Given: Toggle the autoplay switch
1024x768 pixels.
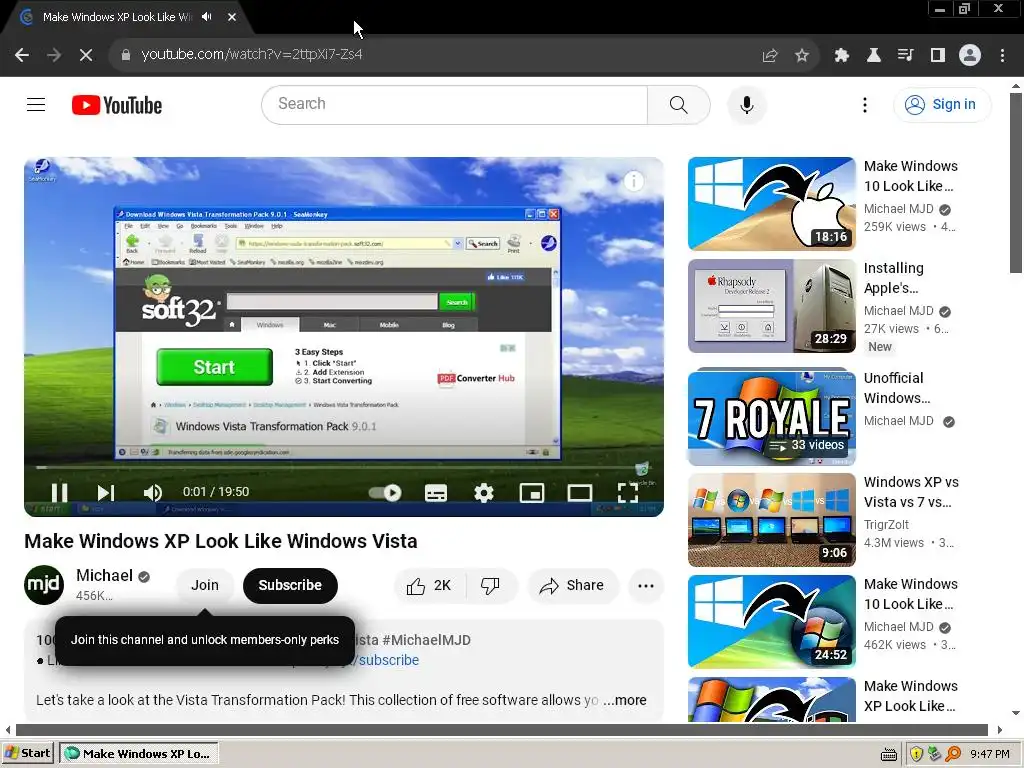Looking at the screenshot, I should 385,492.
